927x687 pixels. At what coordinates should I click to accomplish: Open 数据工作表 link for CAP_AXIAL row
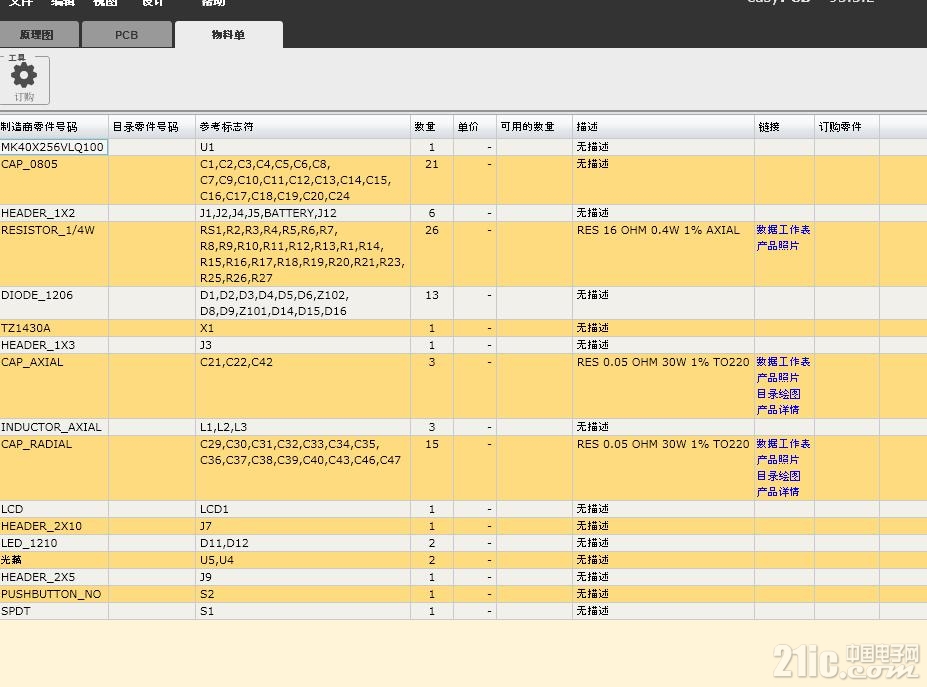(x=783, y=362)
